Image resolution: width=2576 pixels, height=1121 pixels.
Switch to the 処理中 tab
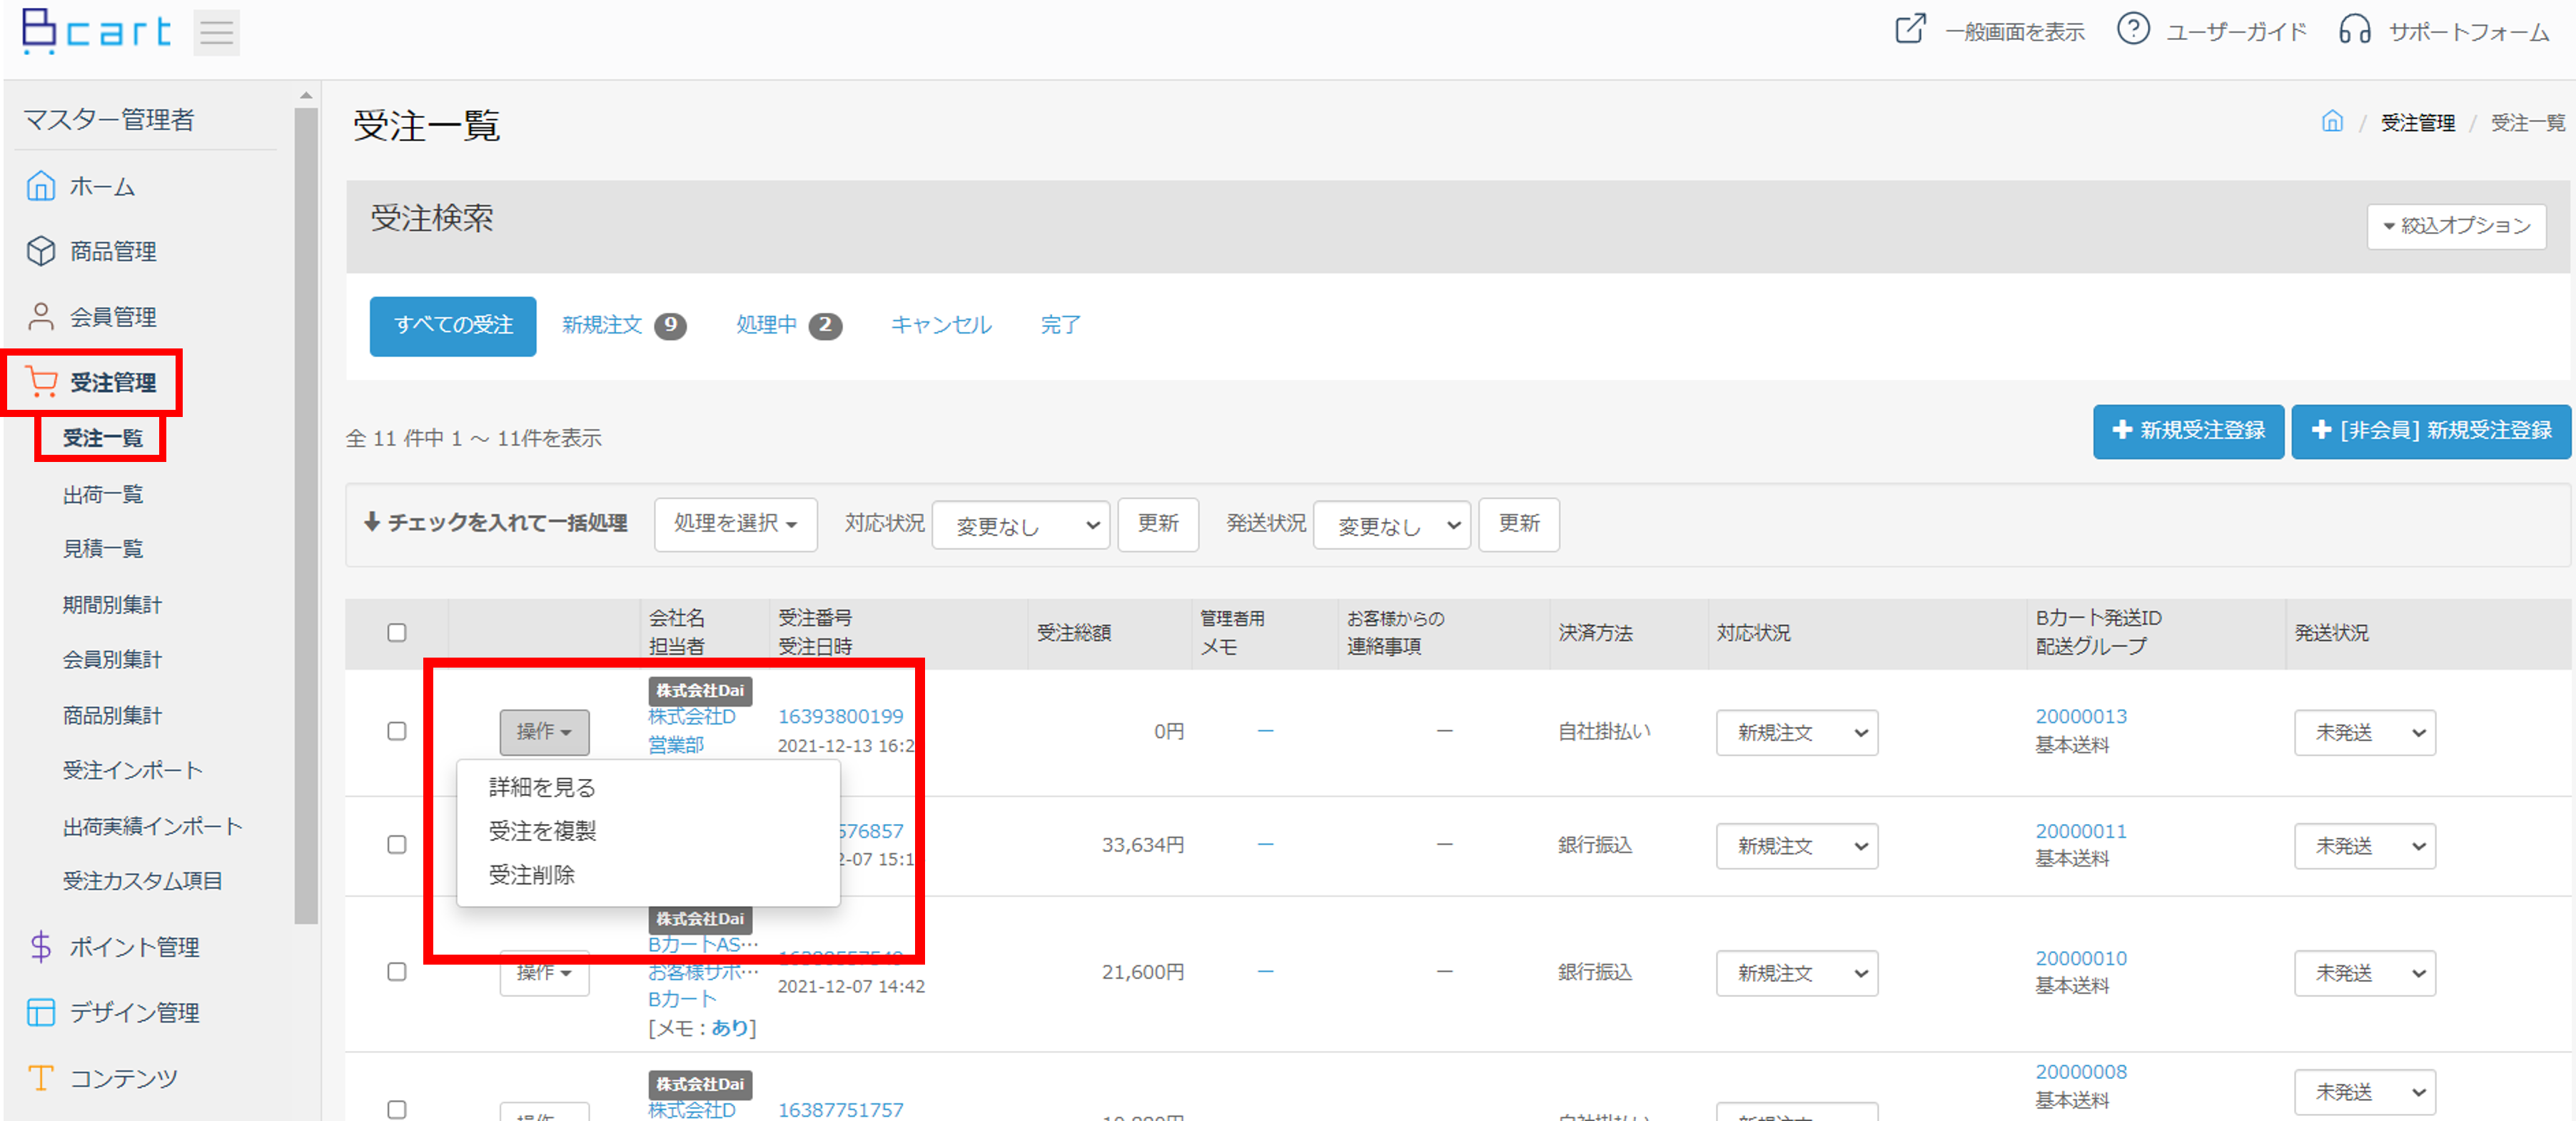pyautogui.click(x=789, y=326)
